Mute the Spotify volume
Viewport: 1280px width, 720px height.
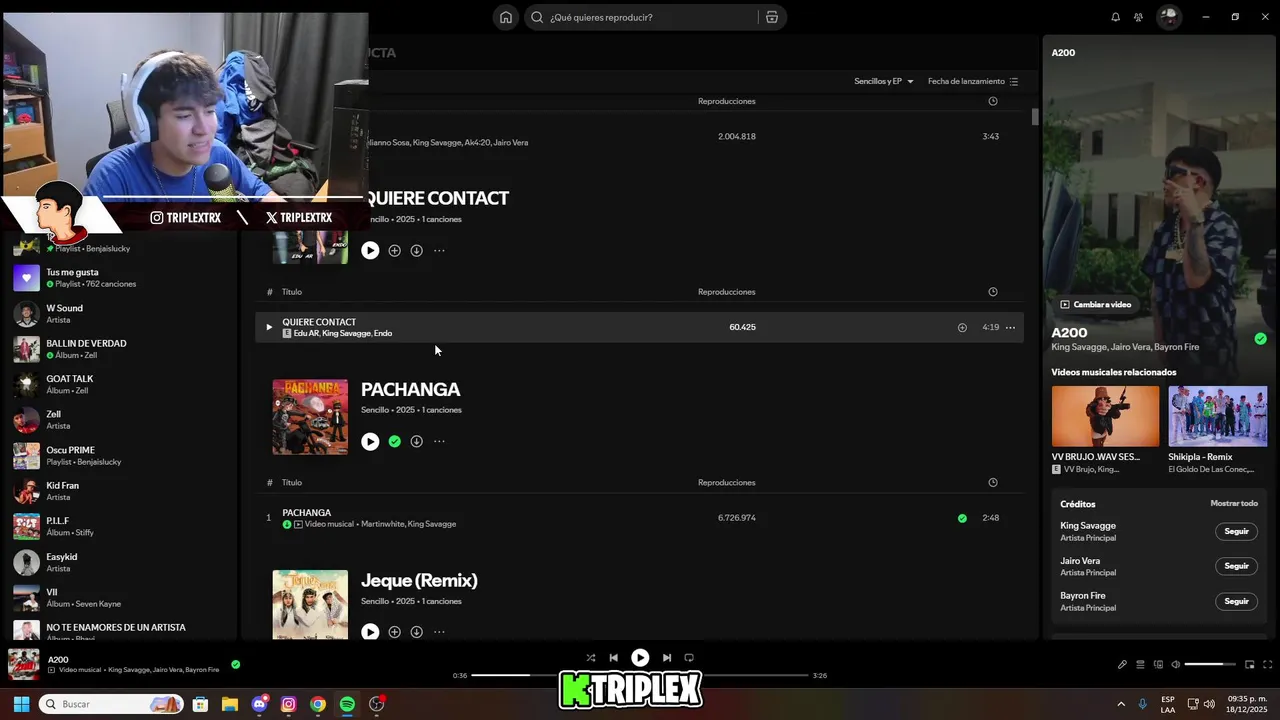coord(1176,665)
